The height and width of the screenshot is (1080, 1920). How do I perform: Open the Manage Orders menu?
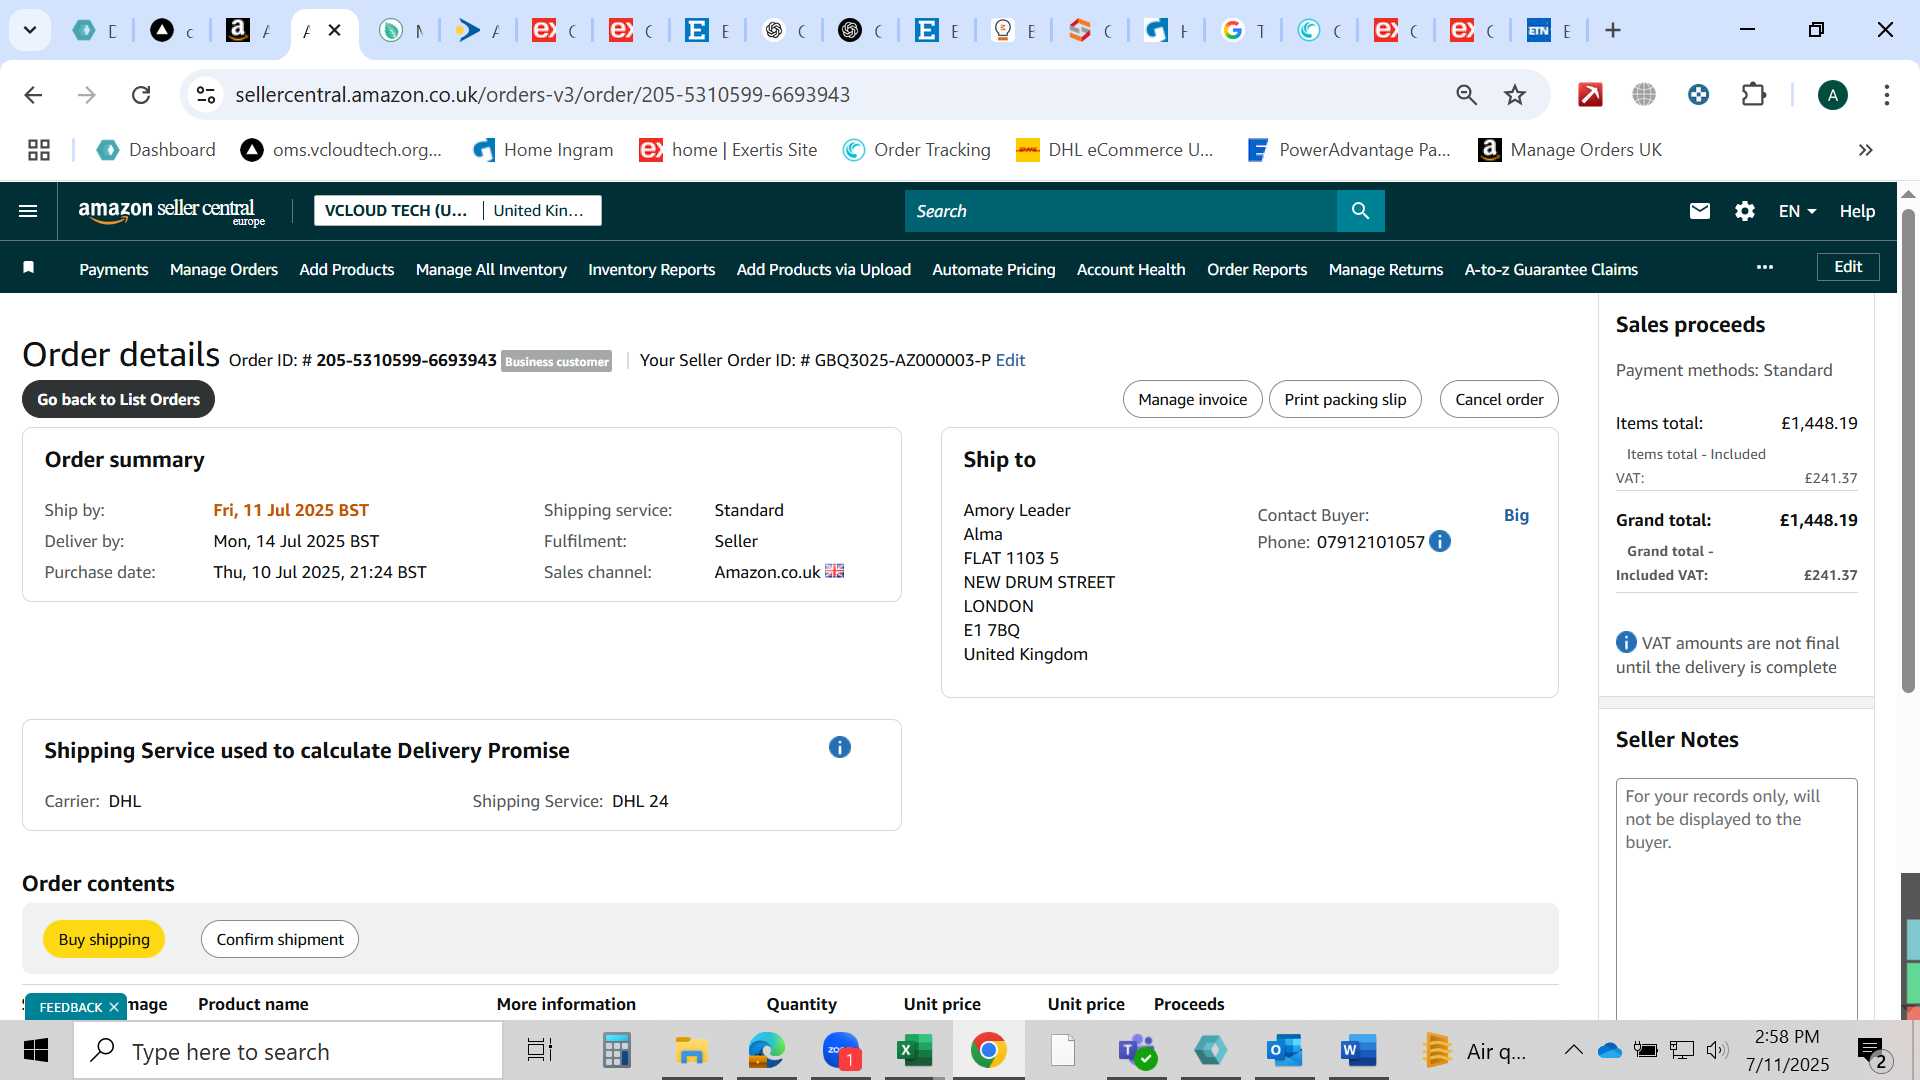tap(224, 269)
